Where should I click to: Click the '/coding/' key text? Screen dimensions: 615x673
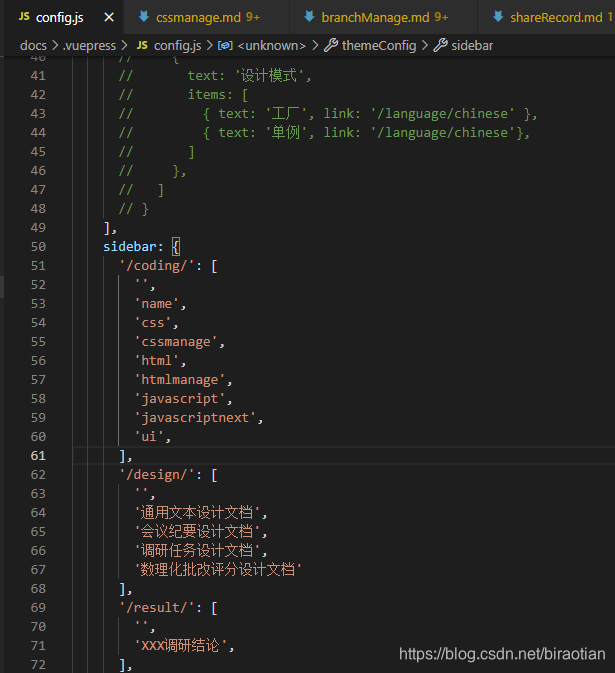[x=157, y=266]
